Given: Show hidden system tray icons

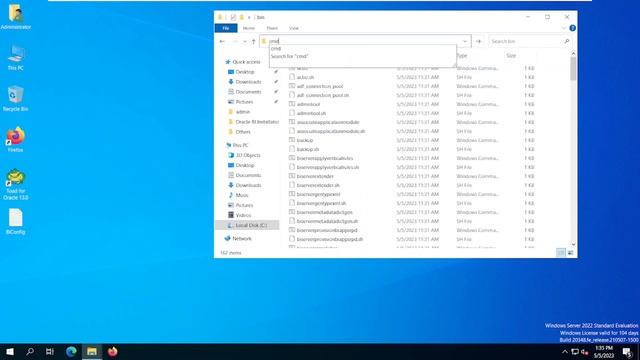Looking at the screenshot, I should tap(565, 352).
